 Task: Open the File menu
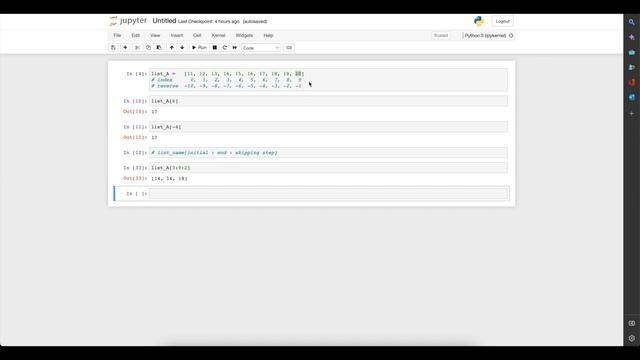click(x=117, y=36)
